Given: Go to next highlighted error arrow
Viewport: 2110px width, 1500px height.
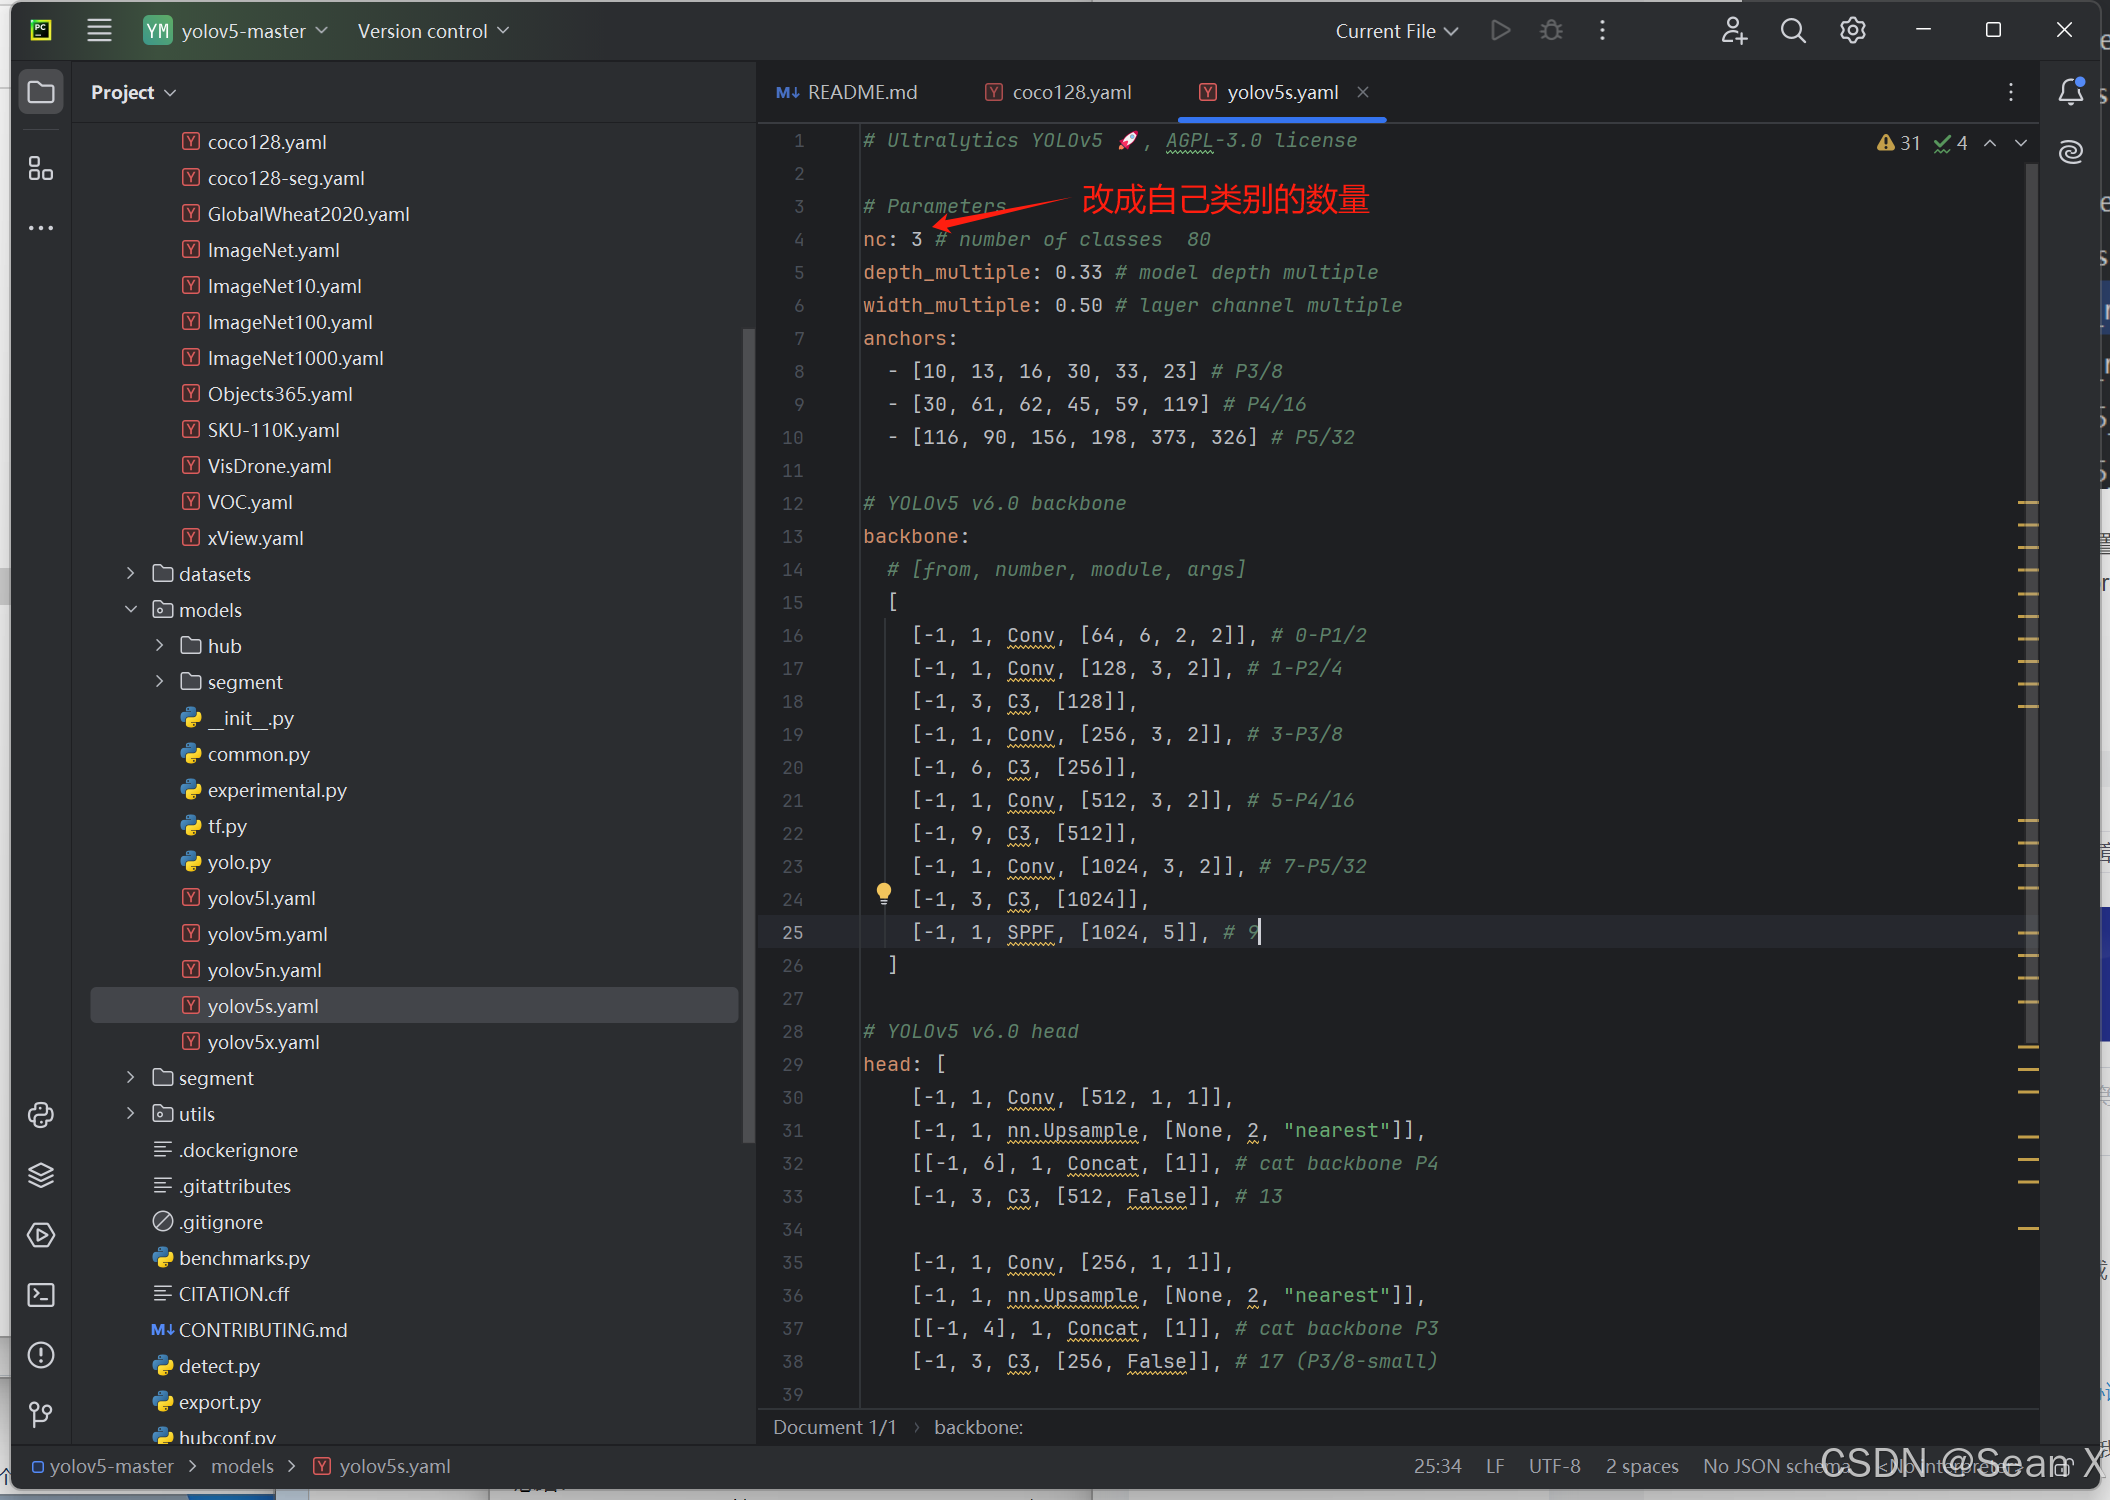Looking at the screenshot, I should (2021, 143).
